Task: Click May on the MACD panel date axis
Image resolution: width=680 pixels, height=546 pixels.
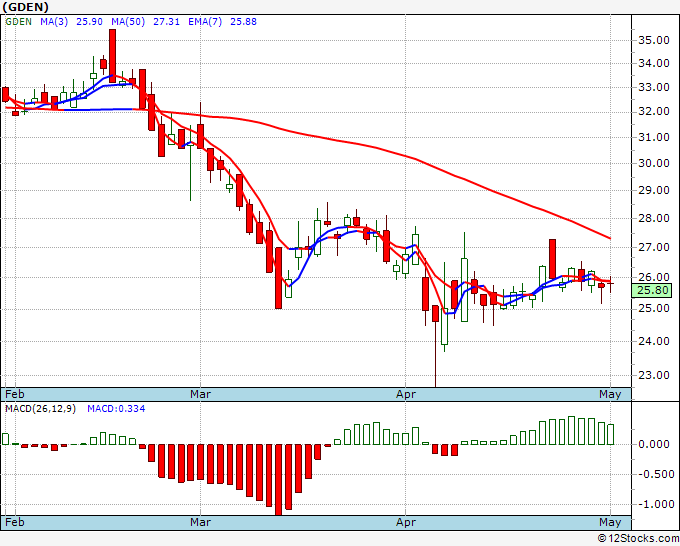Action: 610,522
